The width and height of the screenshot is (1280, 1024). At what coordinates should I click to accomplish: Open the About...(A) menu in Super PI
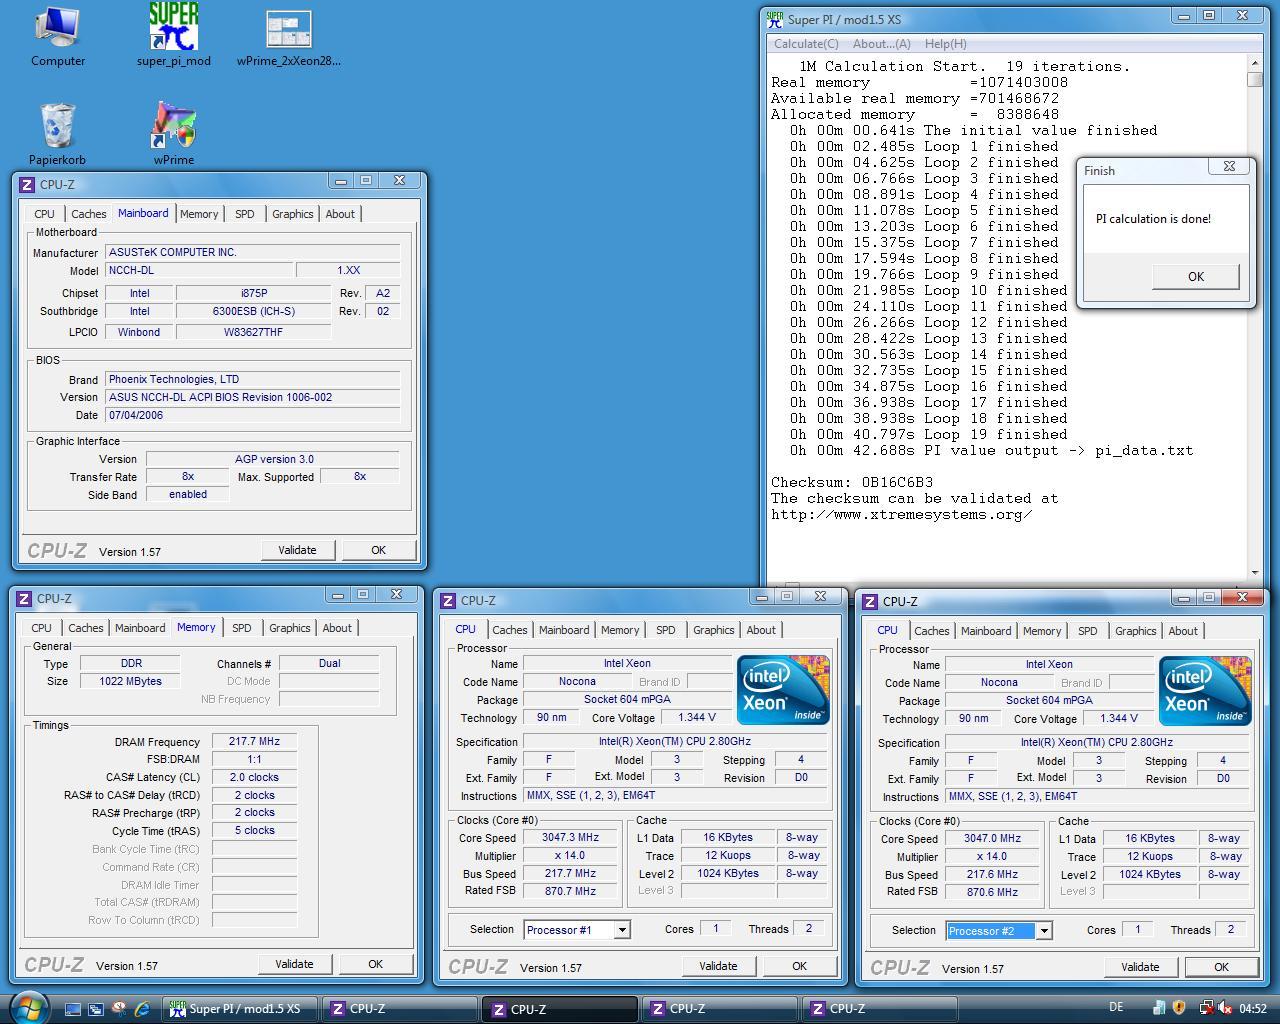[881, 44]
